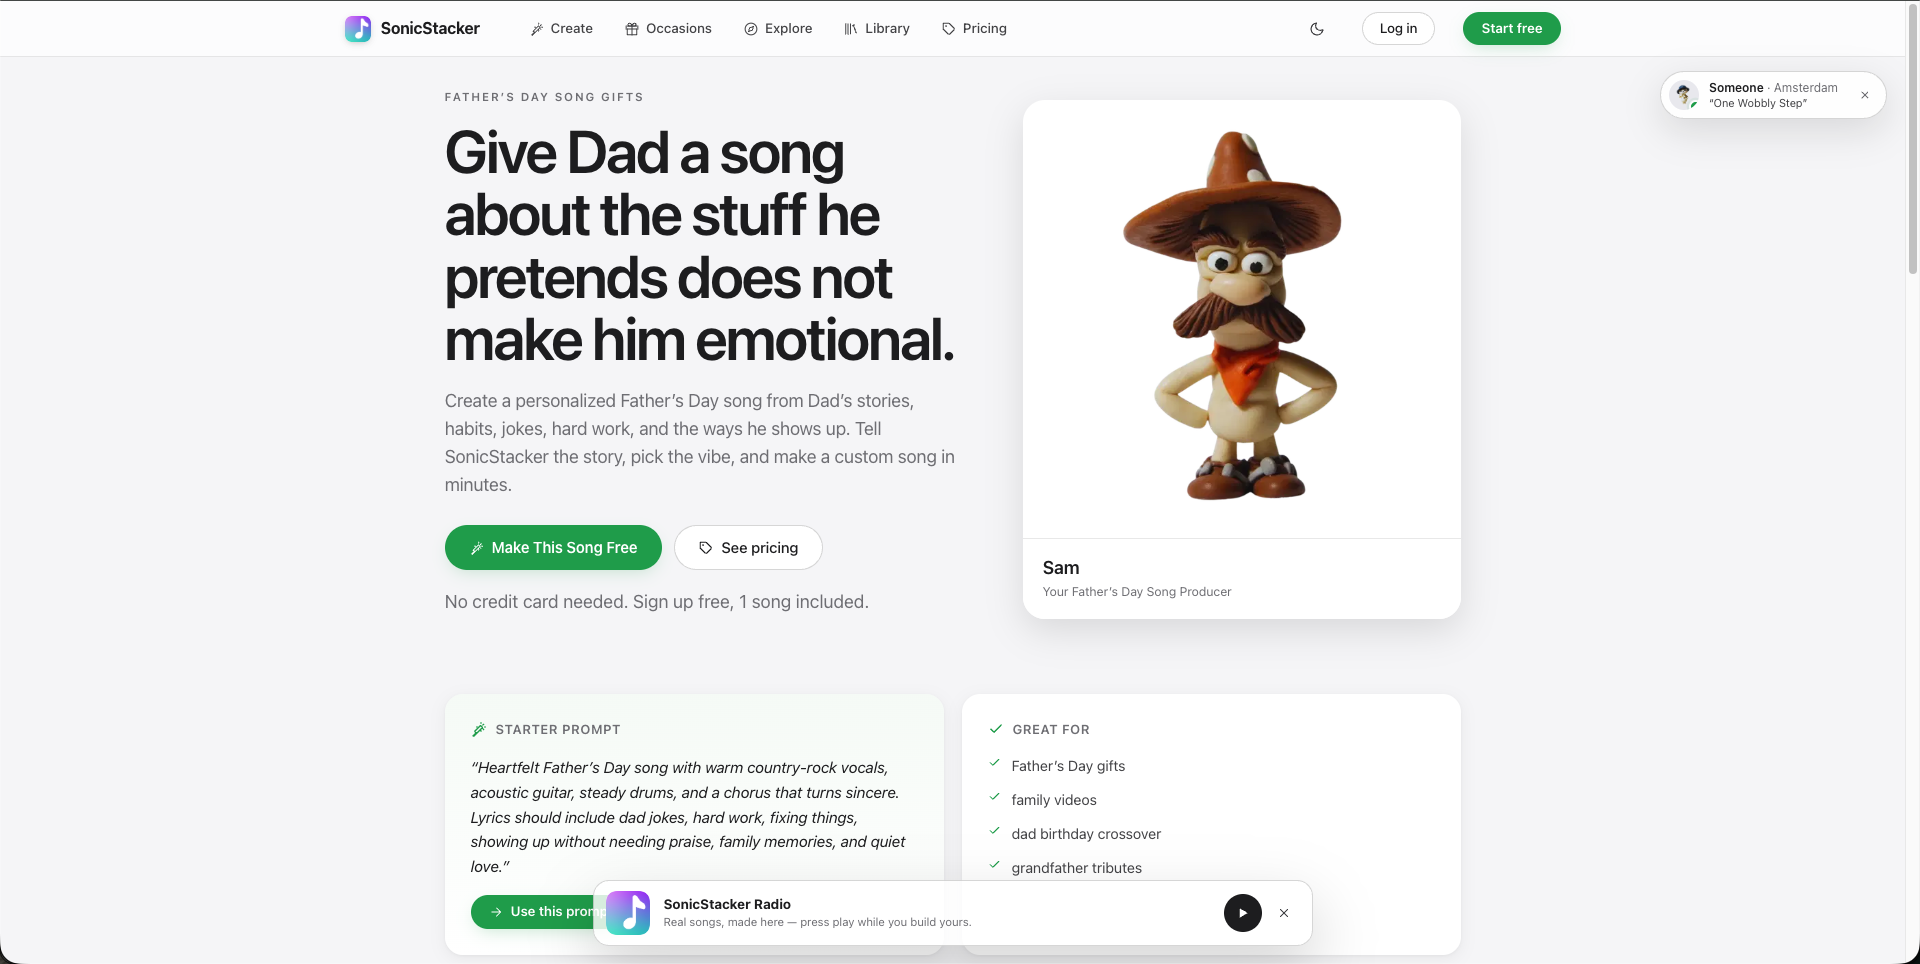Click the "Father's Day gifts" list item

click(x=1067, y=766)
